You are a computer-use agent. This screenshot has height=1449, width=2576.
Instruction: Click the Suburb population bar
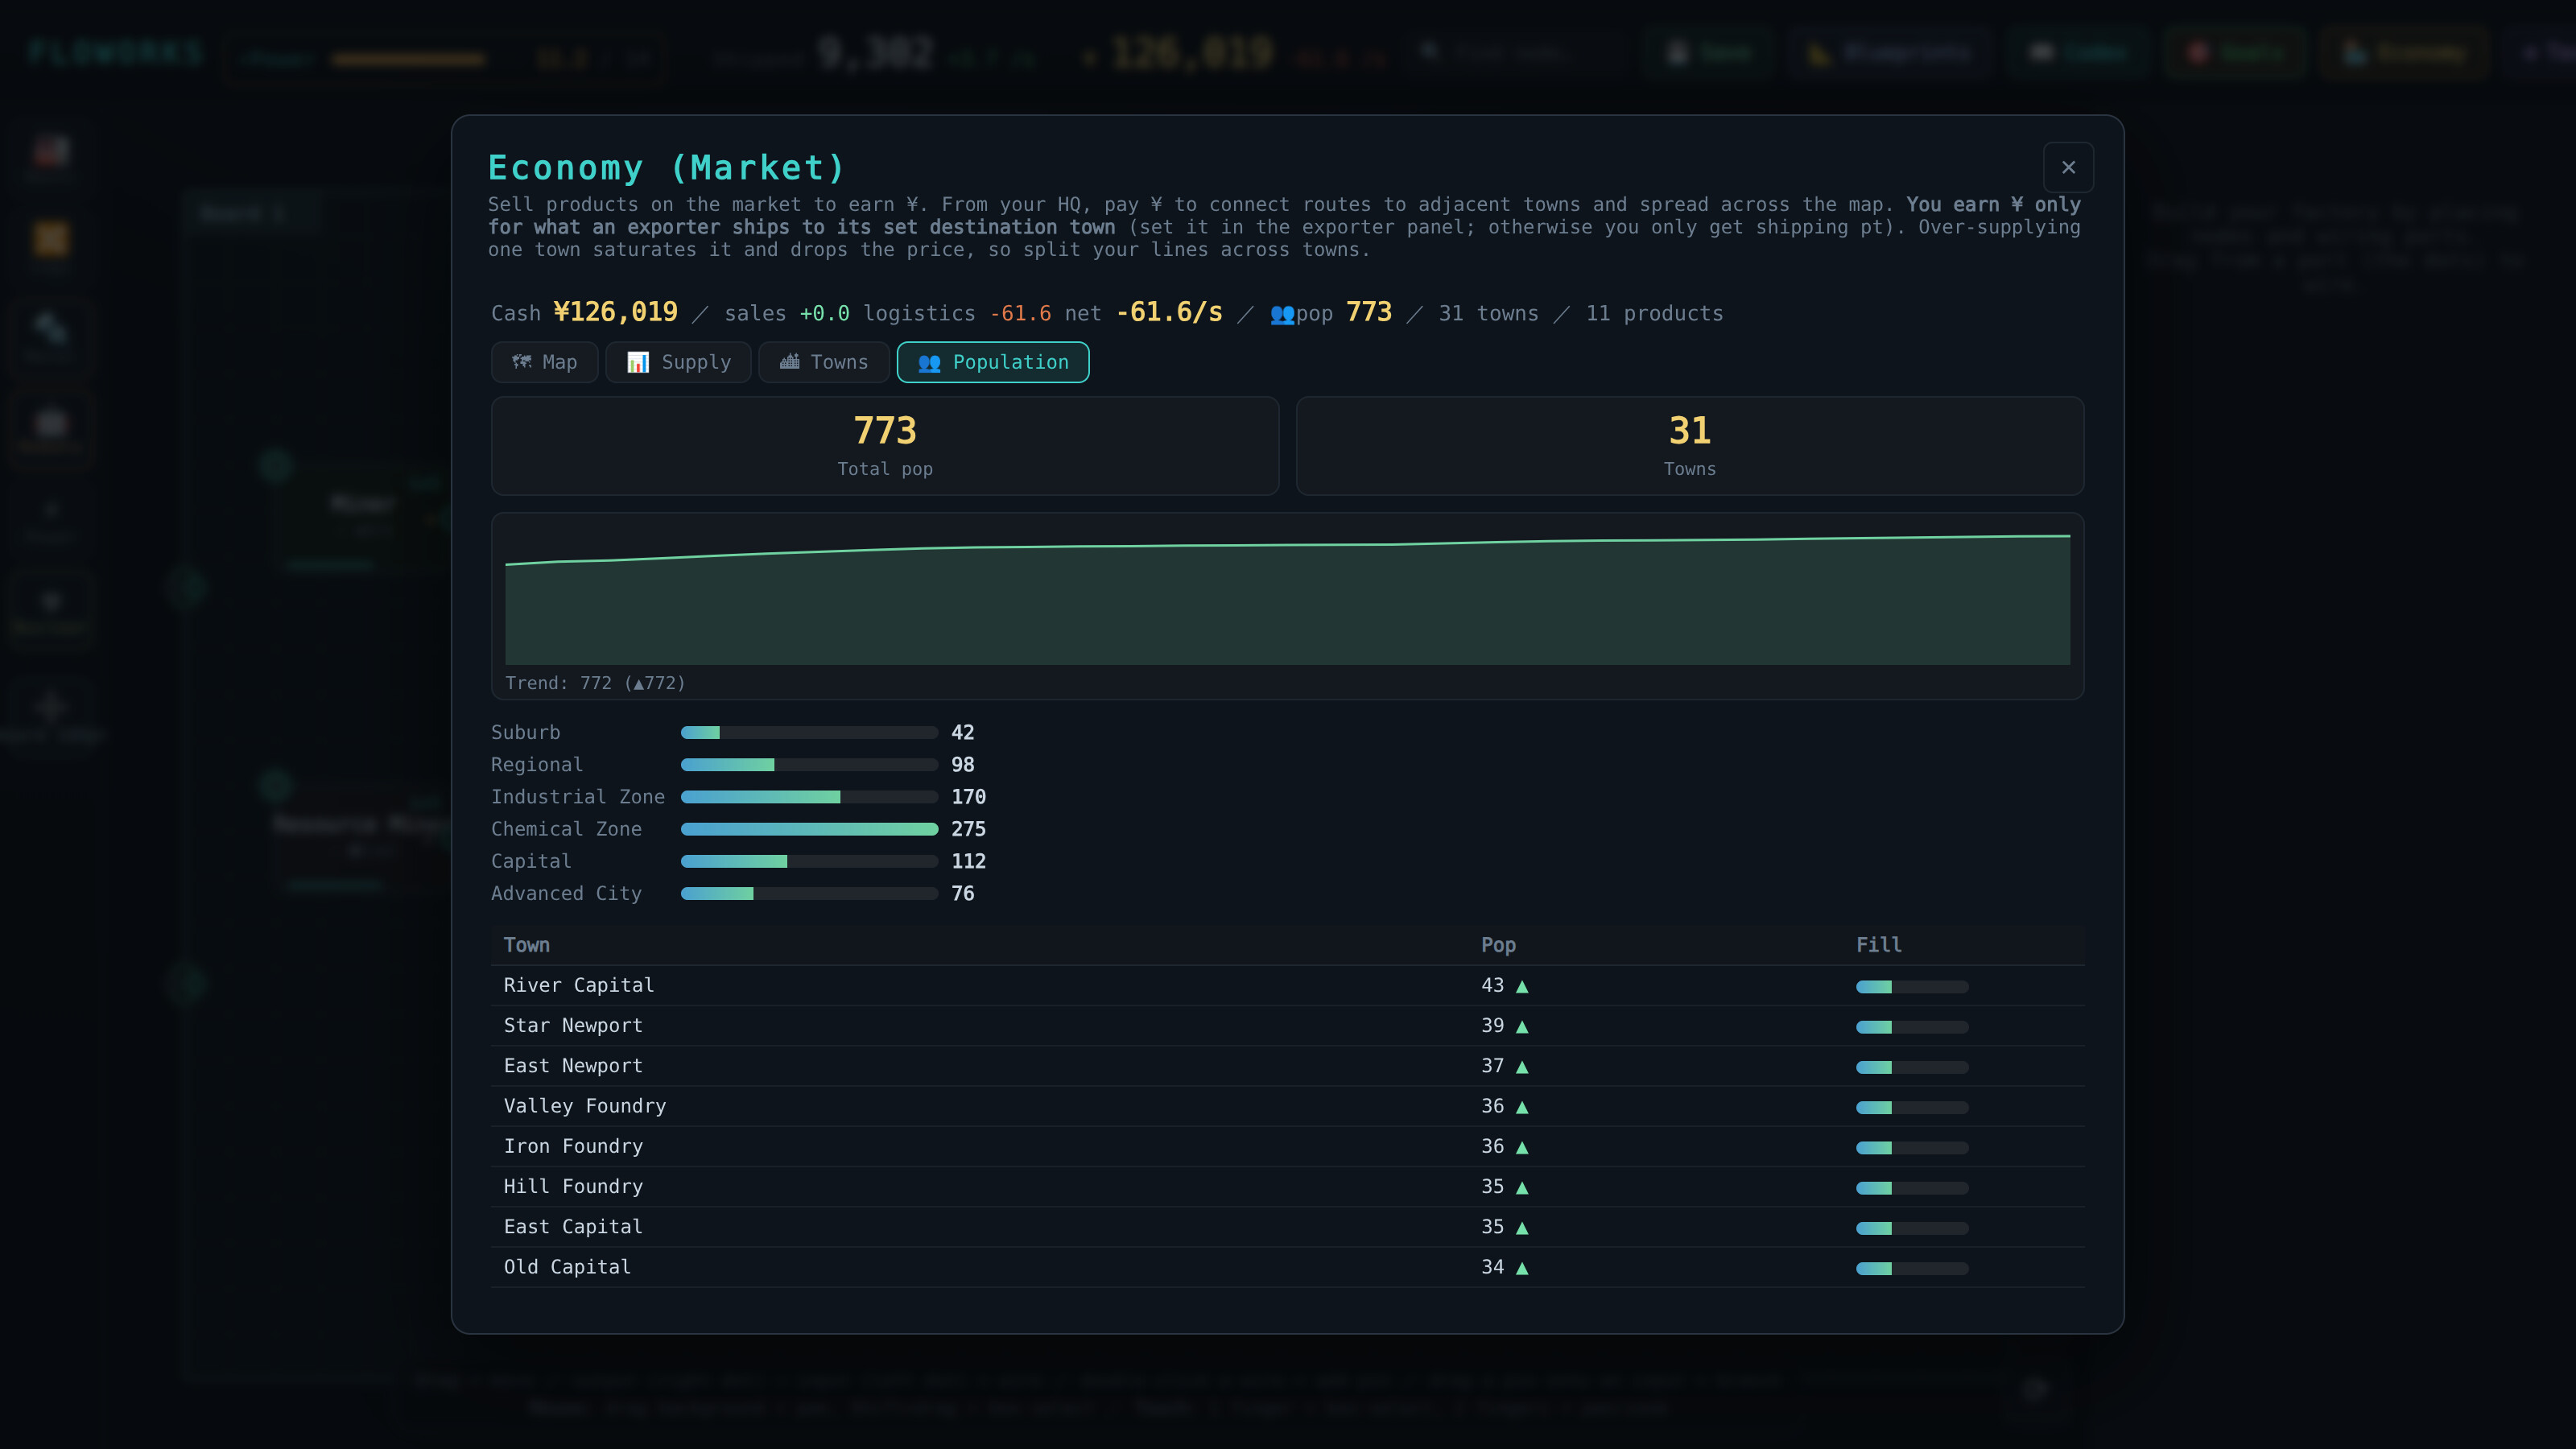coord(809,733)
